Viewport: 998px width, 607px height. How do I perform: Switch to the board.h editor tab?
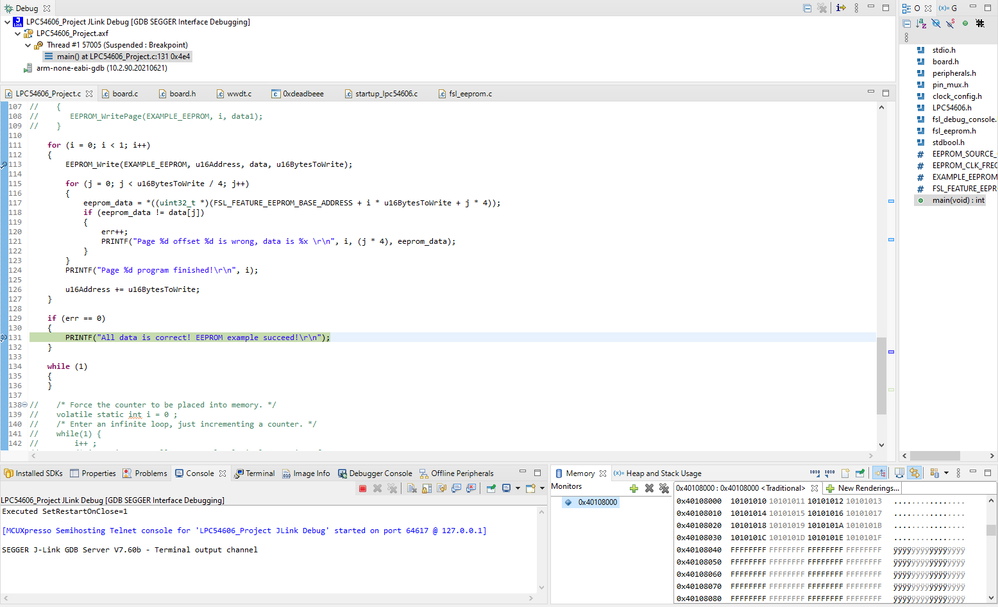(x=177, y=94)
